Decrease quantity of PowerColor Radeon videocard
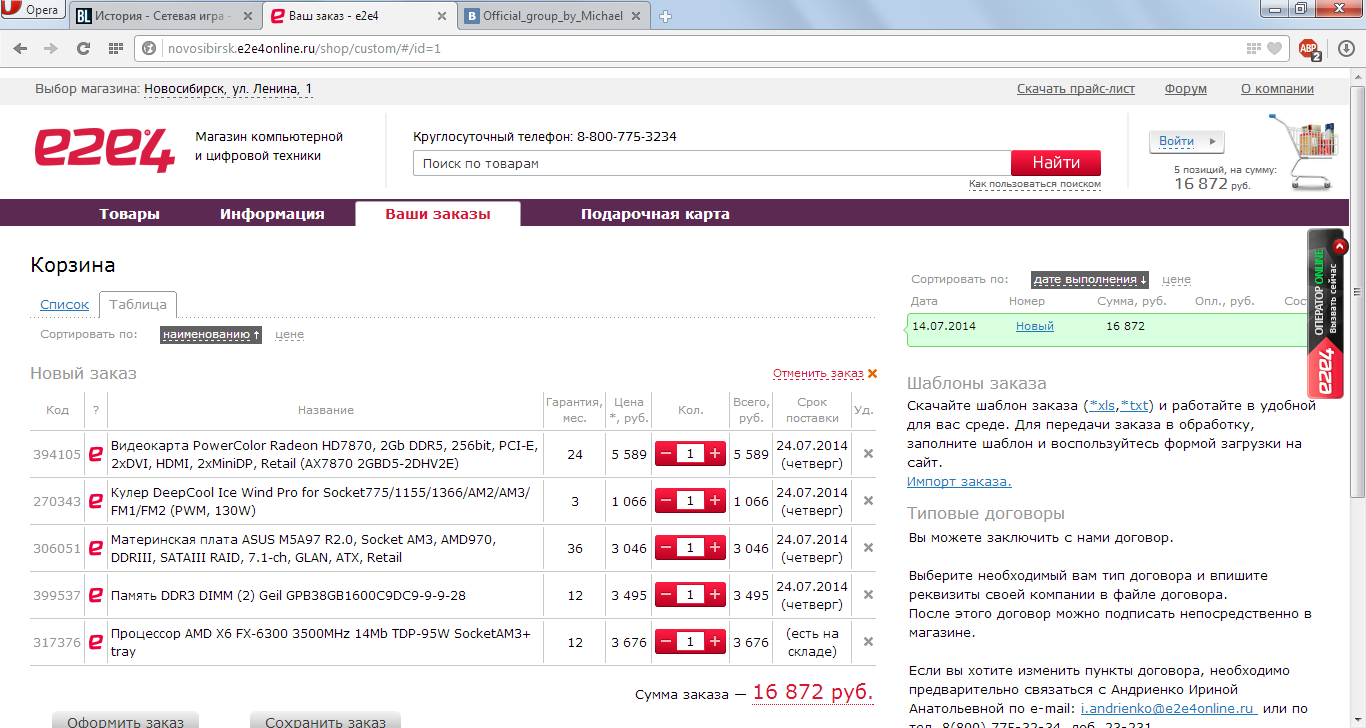1366x728 pixels. click(x=666, y=454)
